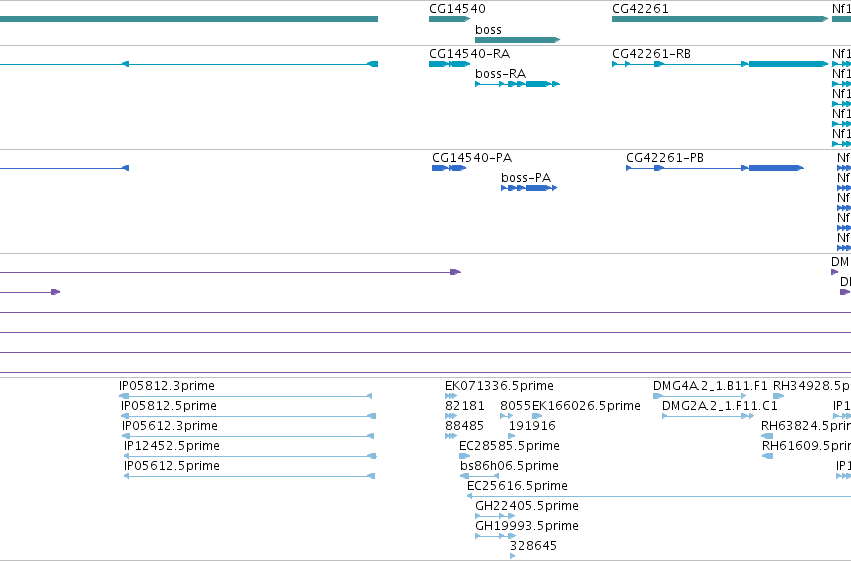
Task: Select the DMG2A.2_1.F11.C1 label
Action: pos(720,406)
